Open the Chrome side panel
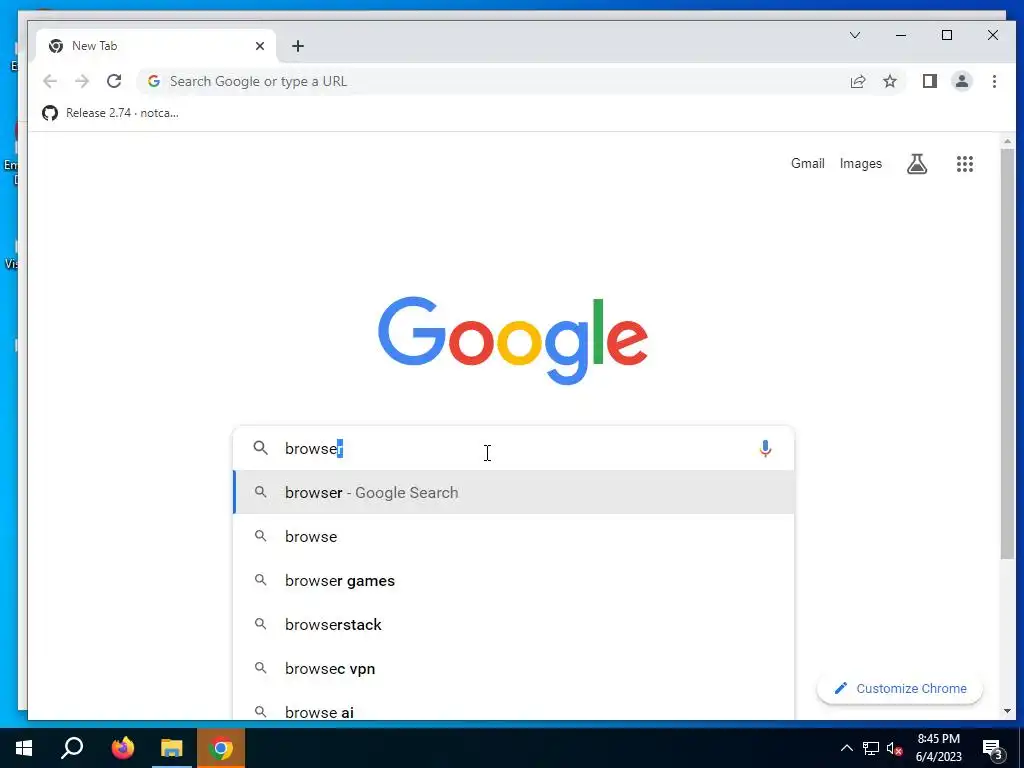The height and width of the screenshot is (768, 1024). 929,81
